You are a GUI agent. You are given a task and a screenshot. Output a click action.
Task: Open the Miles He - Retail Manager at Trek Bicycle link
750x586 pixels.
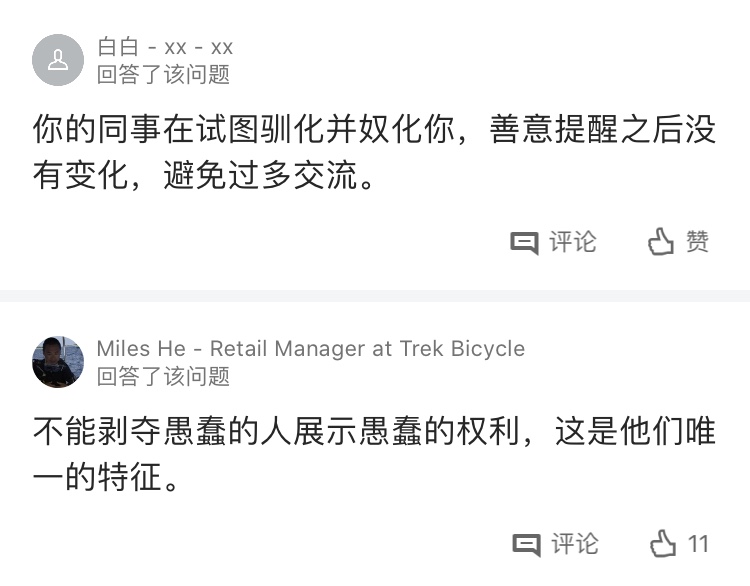pos(311,349)
